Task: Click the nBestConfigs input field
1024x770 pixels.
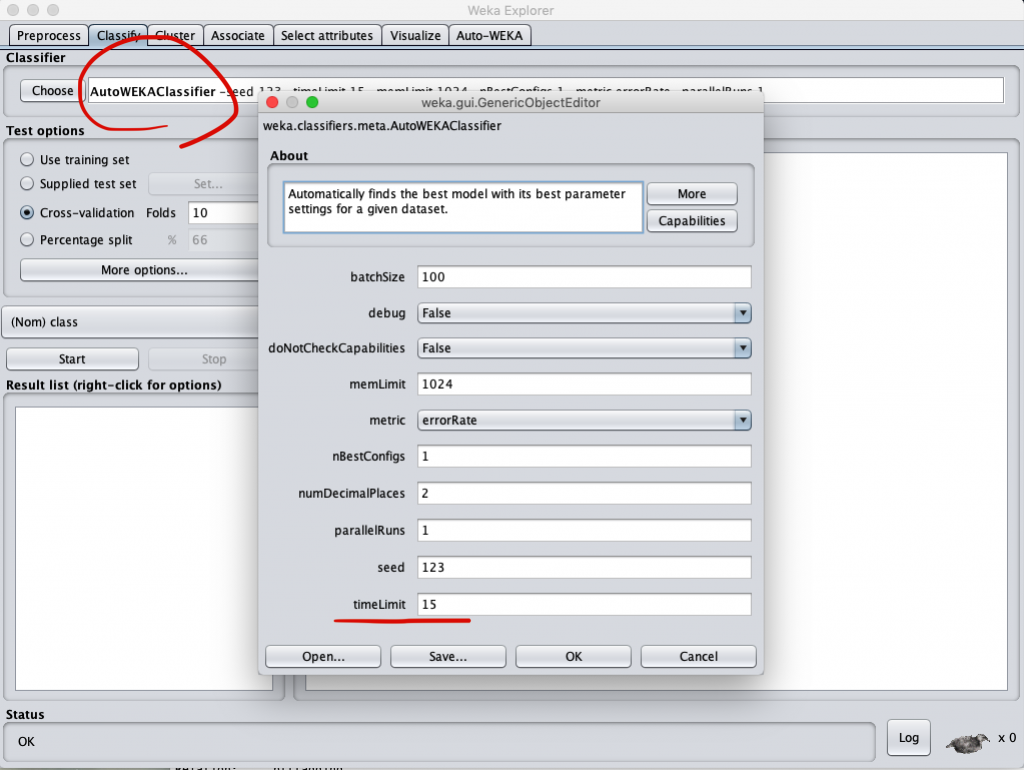Action: 584,456
